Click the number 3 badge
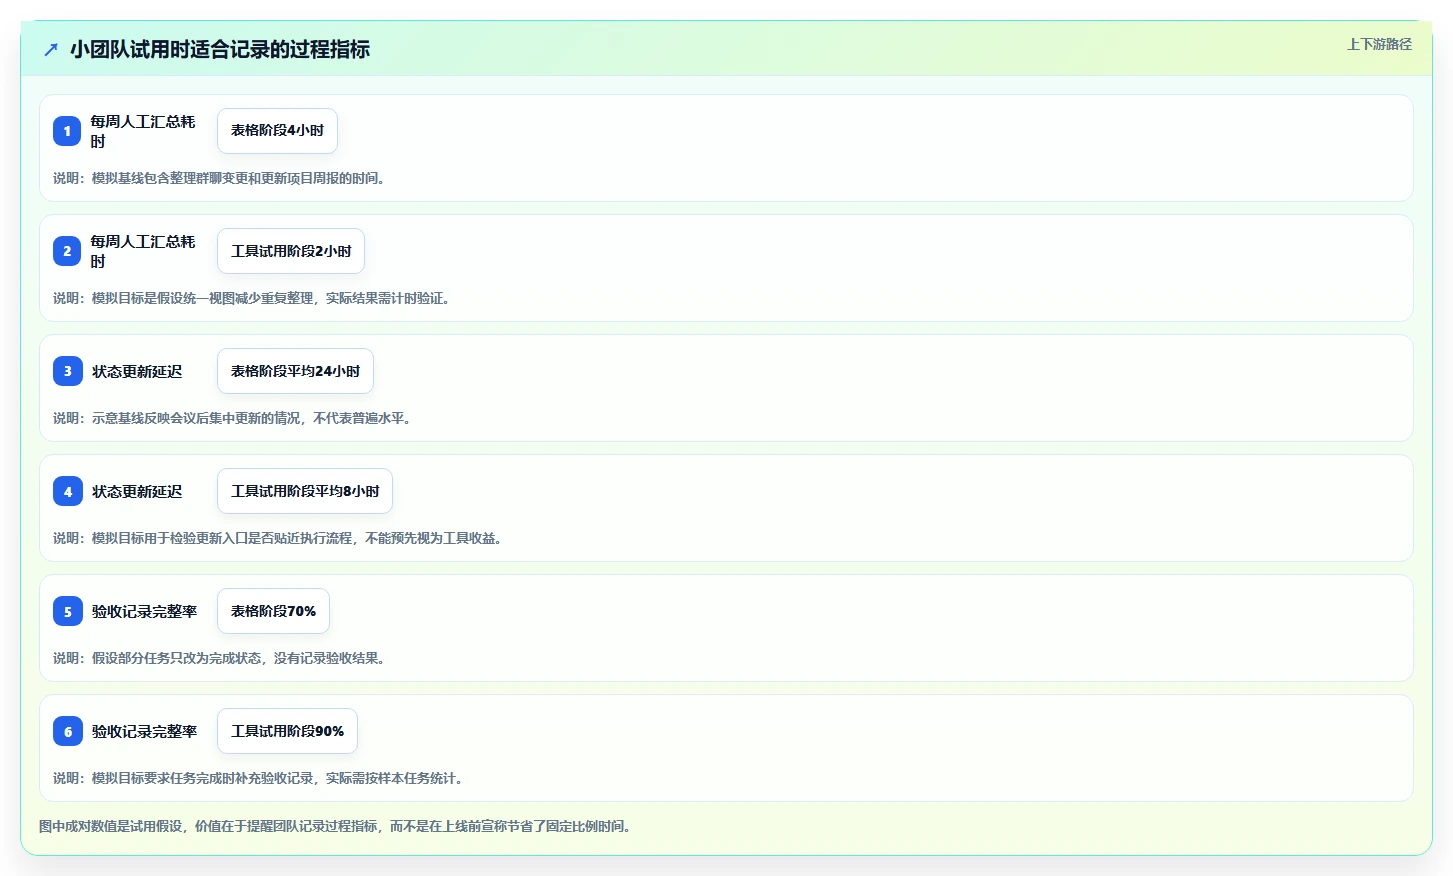 [x=67, y=371]
